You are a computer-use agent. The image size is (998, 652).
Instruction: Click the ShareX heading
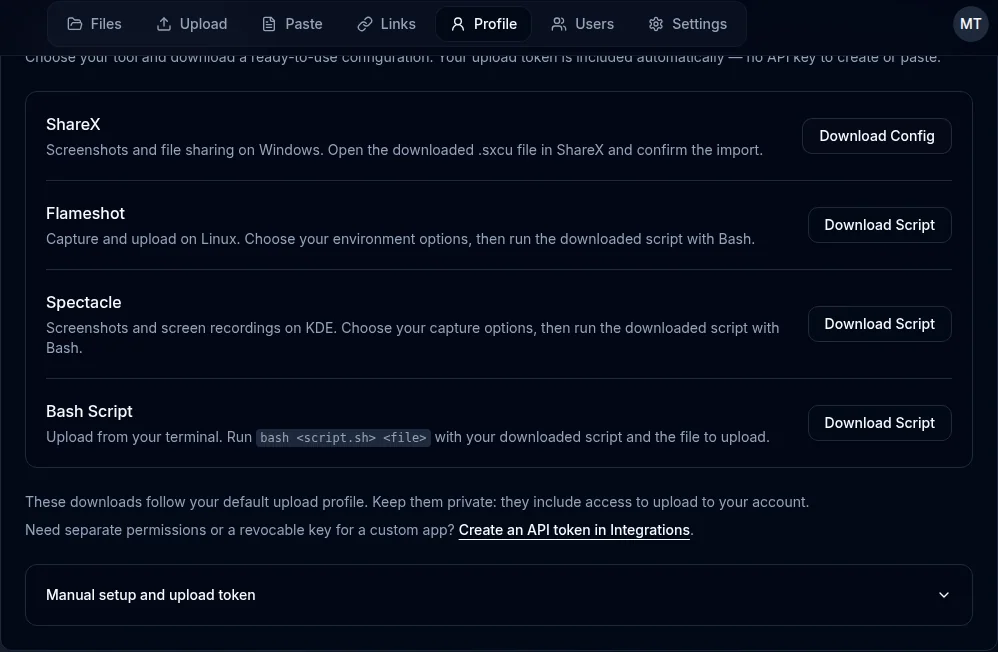[73, 124]
